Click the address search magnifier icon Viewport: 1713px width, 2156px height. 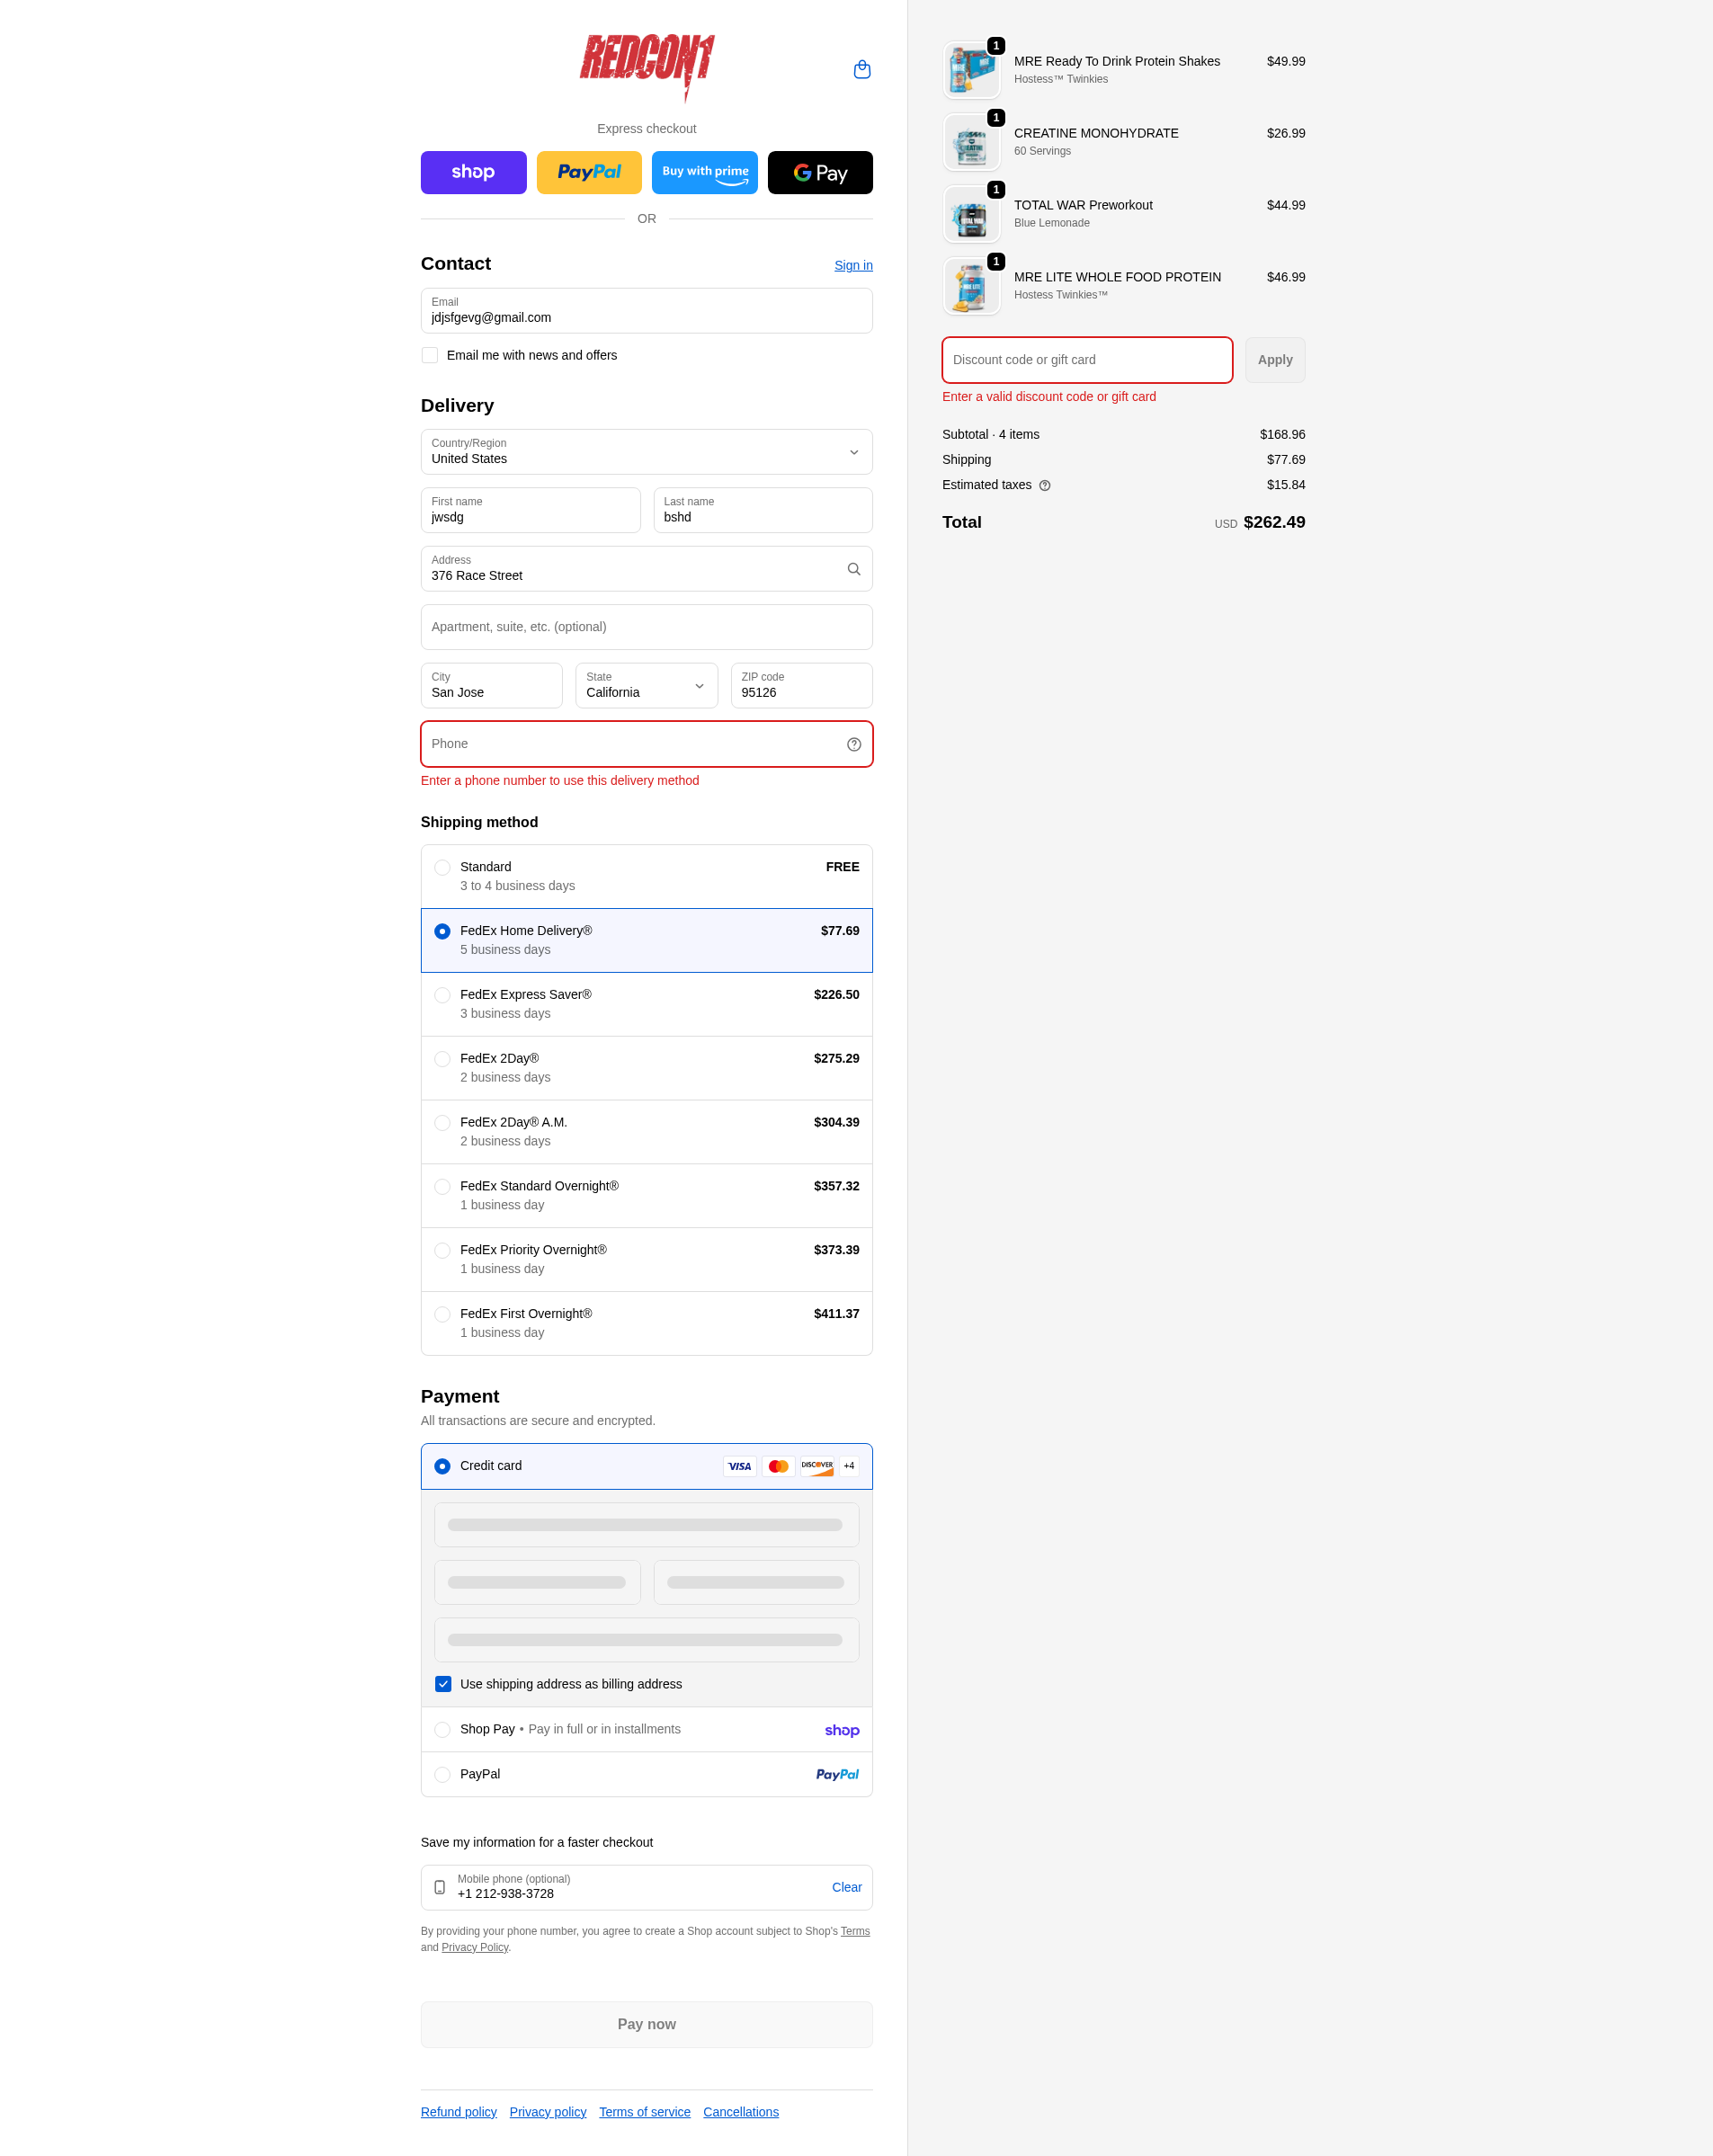click(853, 569)
